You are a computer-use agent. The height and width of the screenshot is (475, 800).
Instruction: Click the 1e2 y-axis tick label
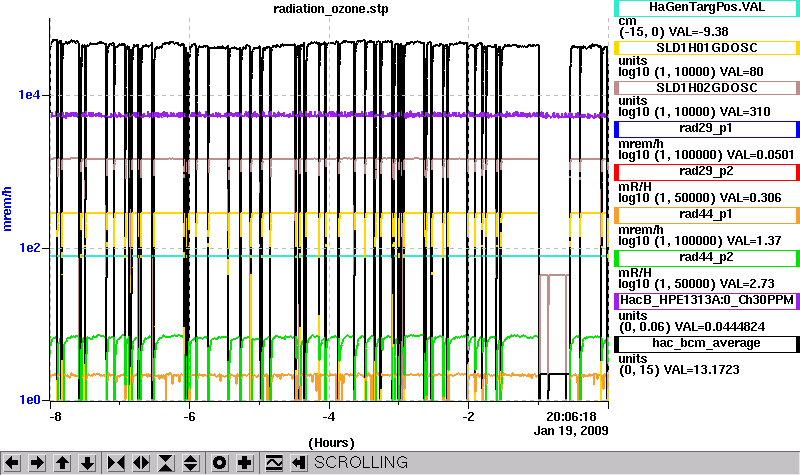(x=29, y=248)
